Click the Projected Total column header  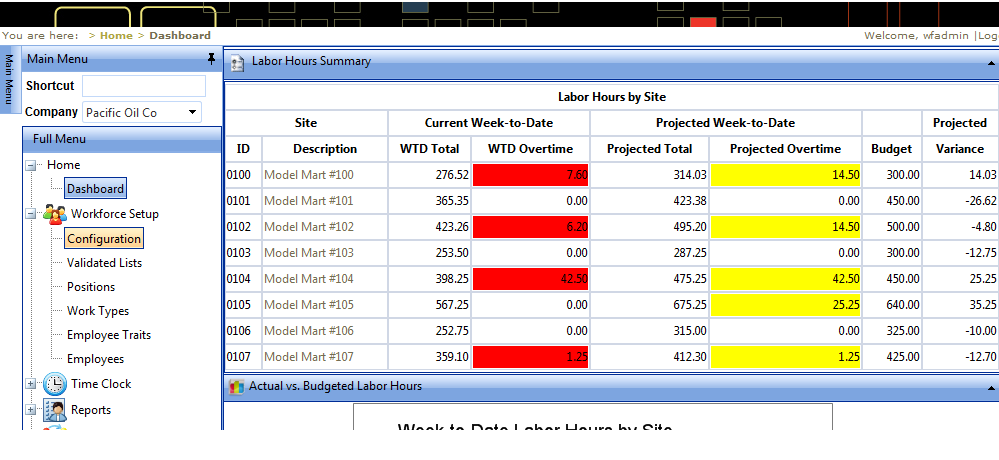click(x=649, y=149)
